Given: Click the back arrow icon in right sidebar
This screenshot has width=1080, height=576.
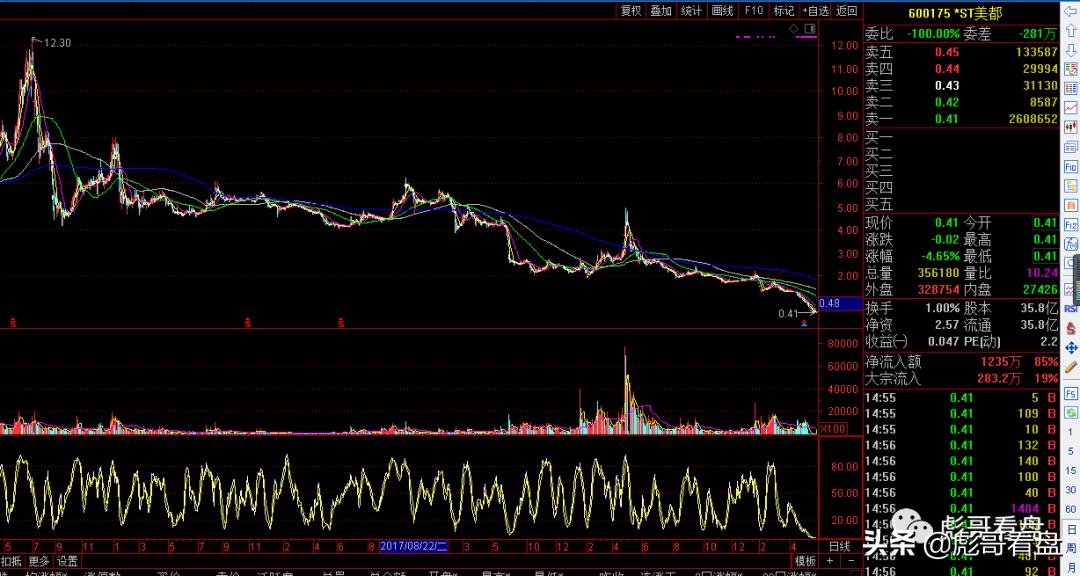Looking at the screenshot, I should [1070, 12].
